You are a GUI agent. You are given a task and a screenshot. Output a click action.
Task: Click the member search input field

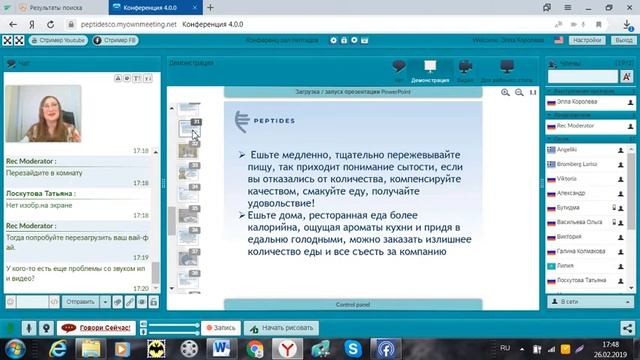point(583,76)
